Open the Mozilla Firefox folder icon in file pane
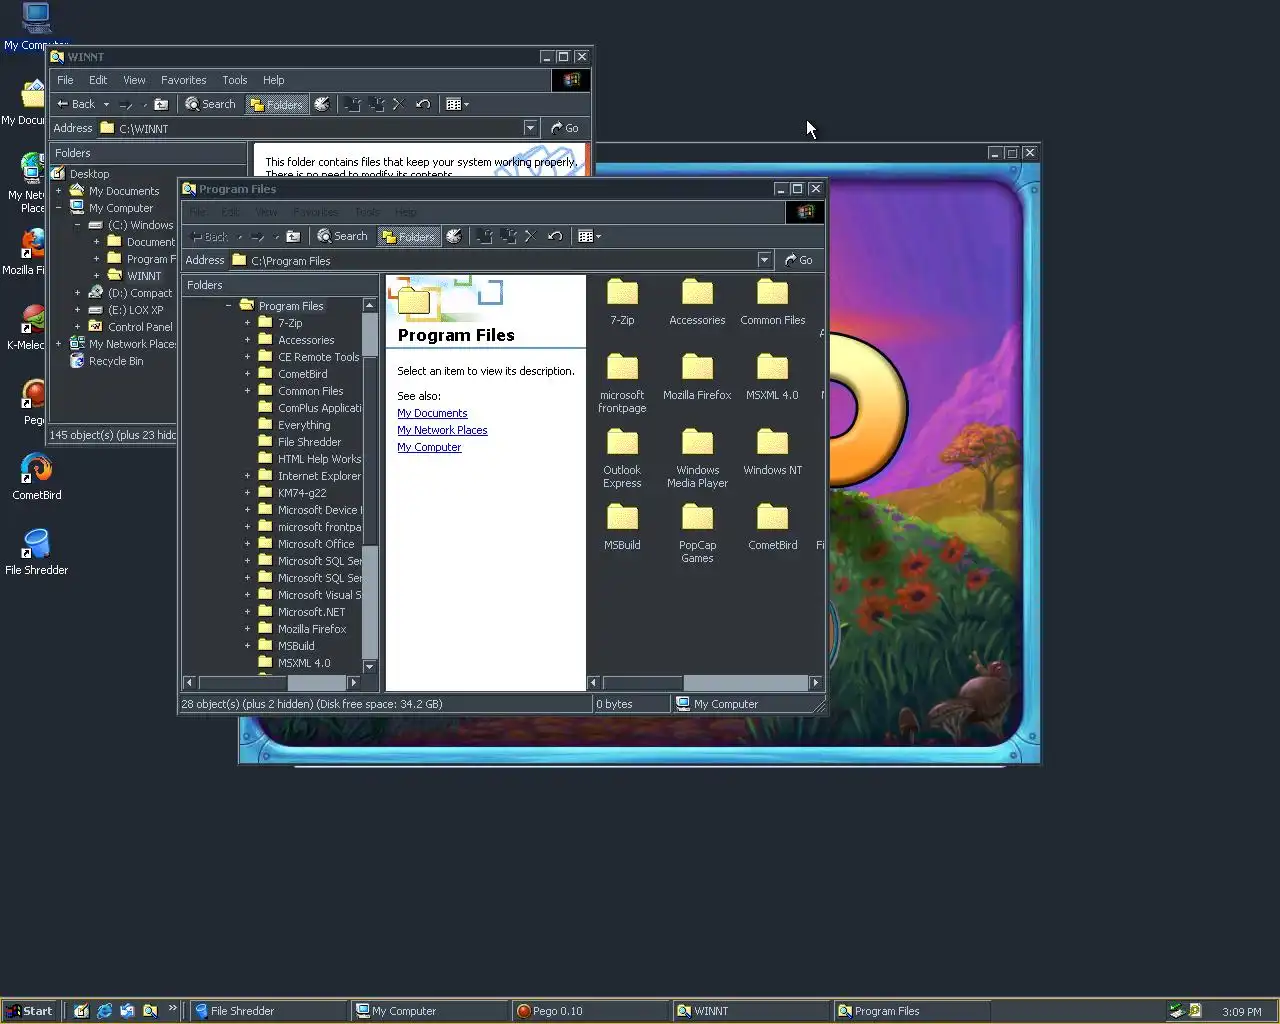The width and height of the screenshot is (1280, 1024). (x=697, y=367)
